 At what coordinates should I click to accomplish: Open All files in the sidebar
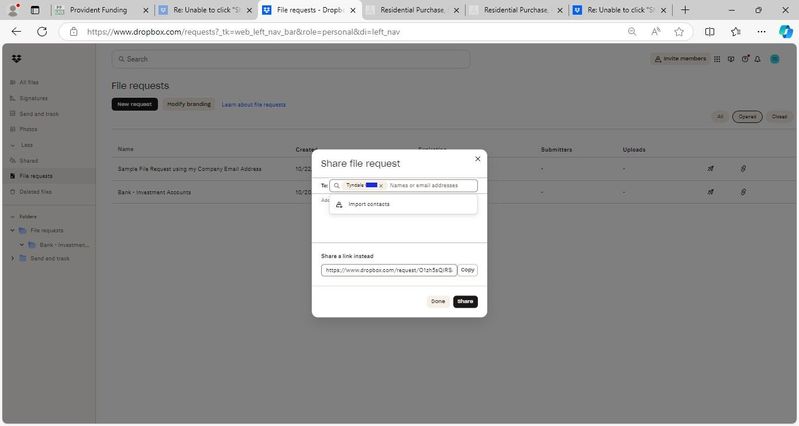coord(29,82)
